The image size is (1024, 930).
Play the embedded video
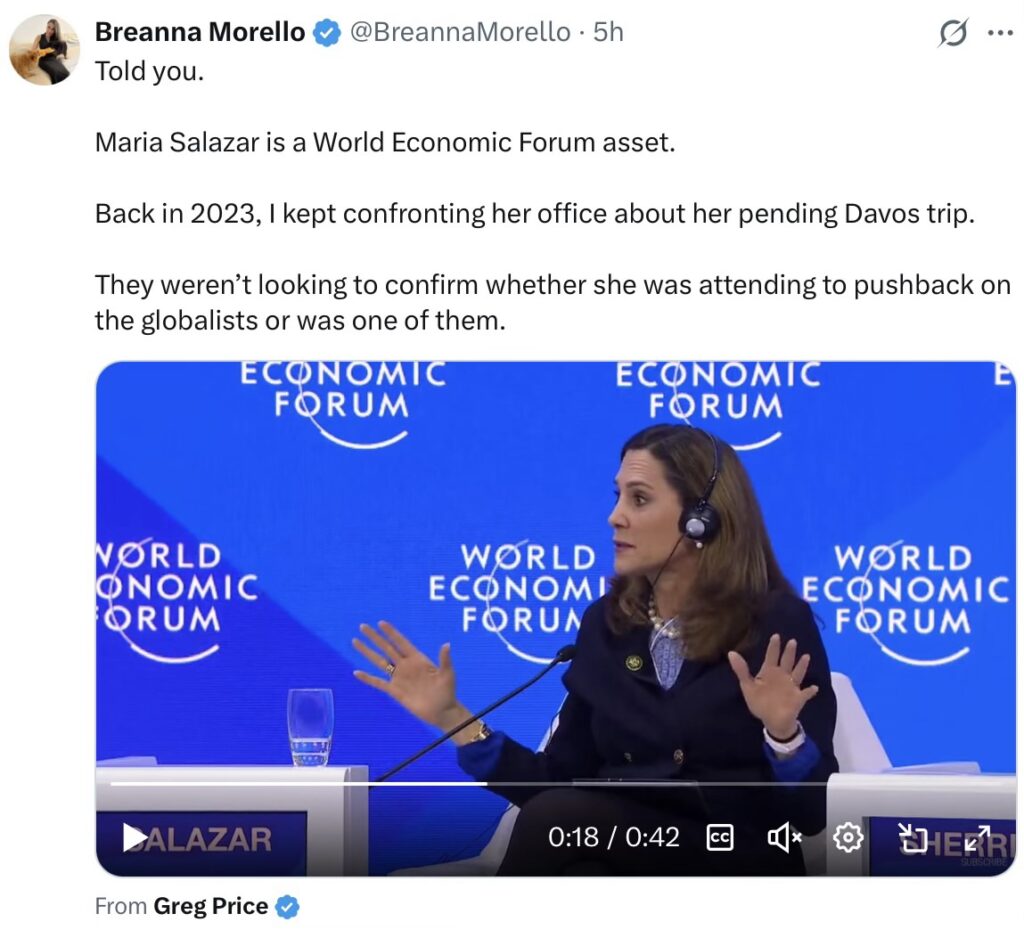(x=134, y=838)
